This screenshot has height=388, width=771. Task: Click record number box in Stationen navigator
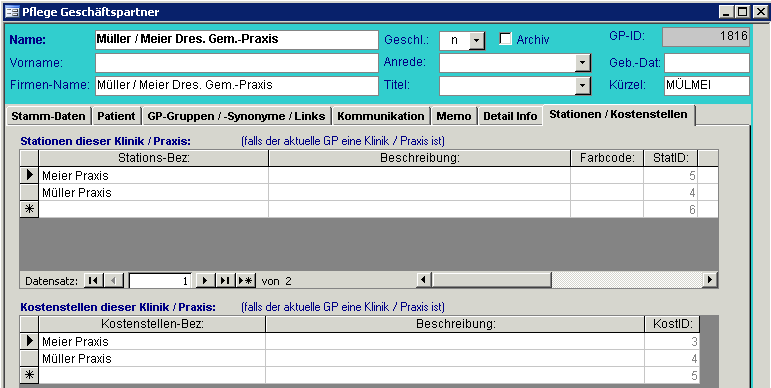(x=161, y=281)
